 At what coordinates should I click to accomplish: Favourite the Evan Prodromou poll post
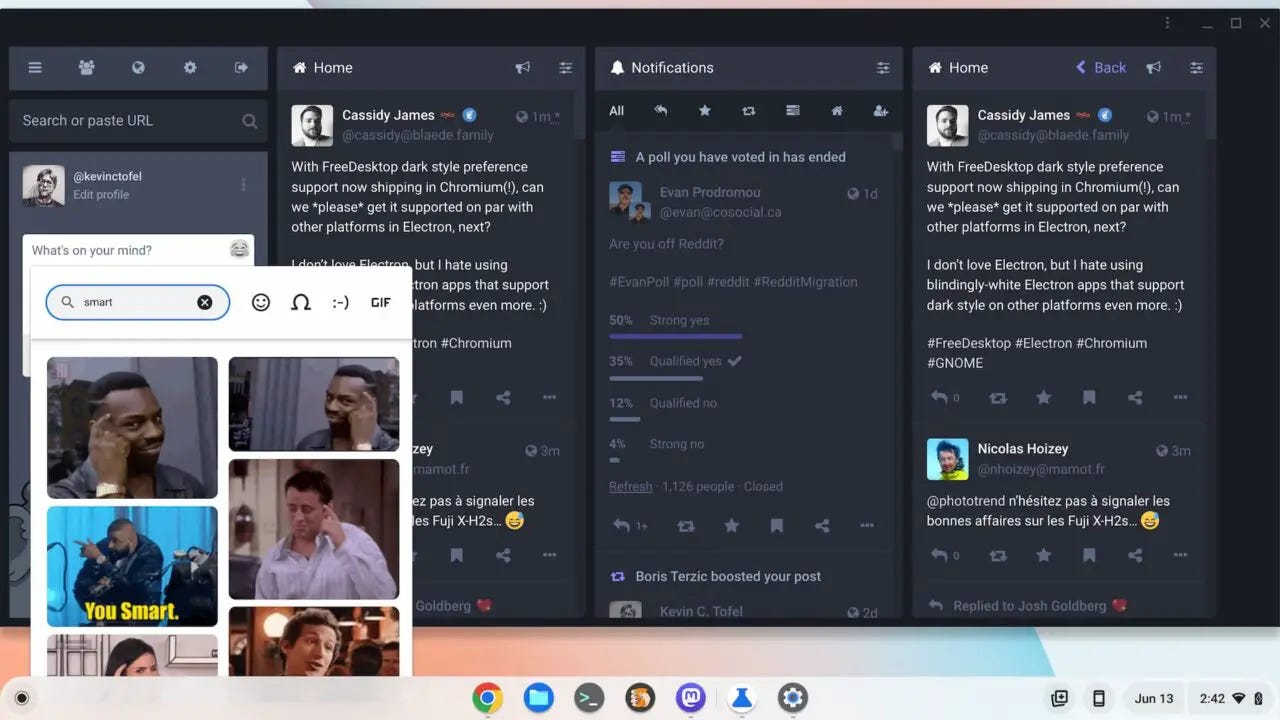tap(731, 525)
